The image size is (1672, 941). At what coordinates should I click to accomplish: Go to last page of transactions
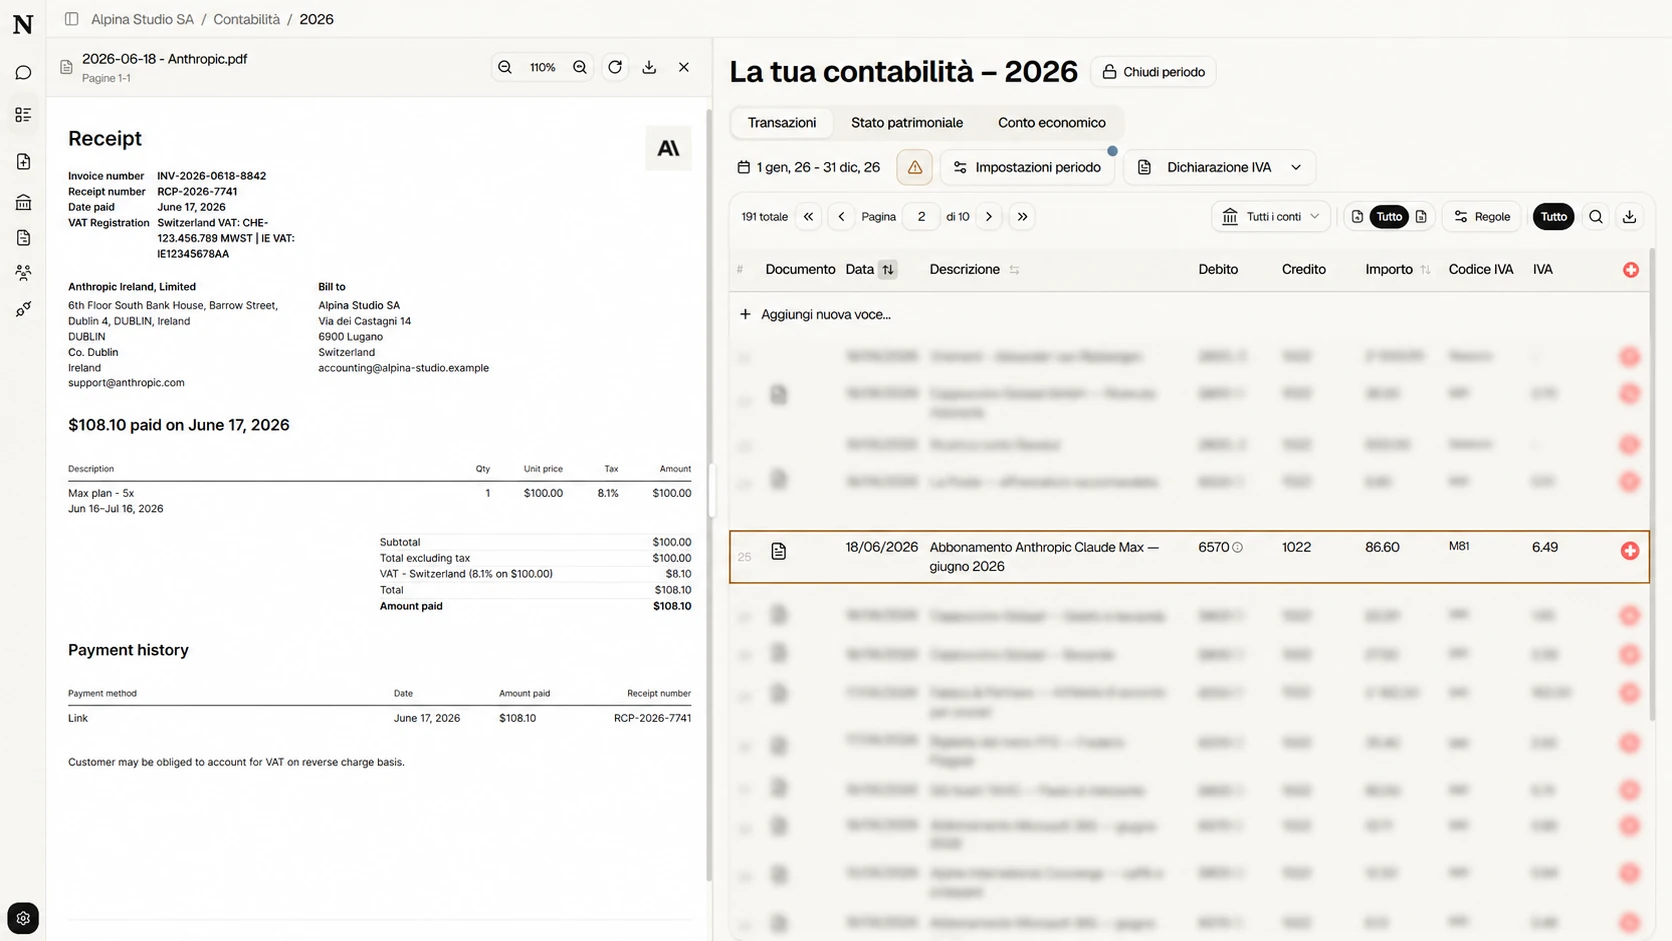1022,216
